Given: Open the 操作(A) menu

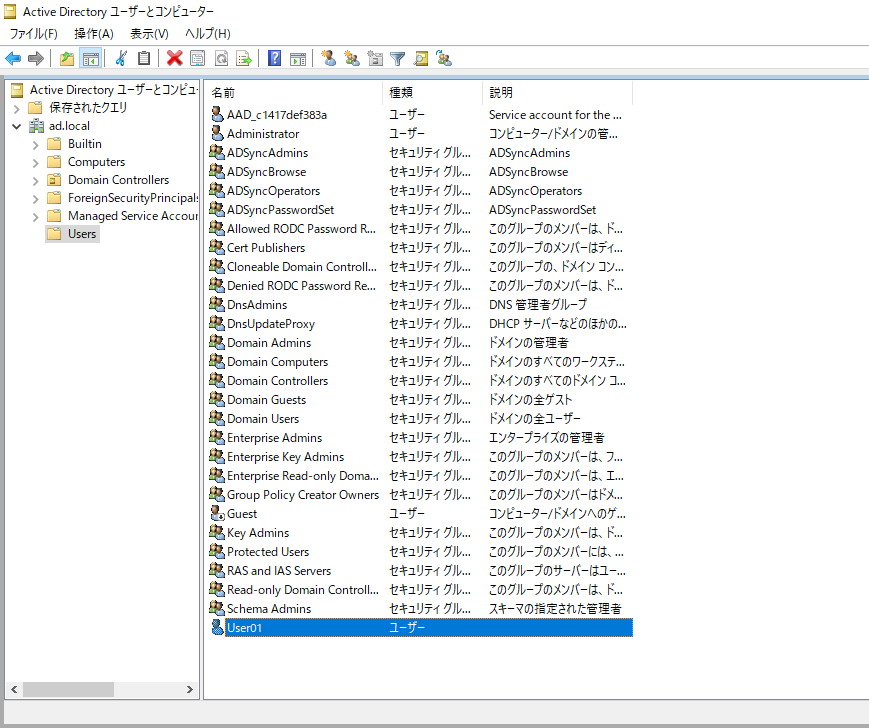Looking at the screenshot, I should tap(94, 34).
